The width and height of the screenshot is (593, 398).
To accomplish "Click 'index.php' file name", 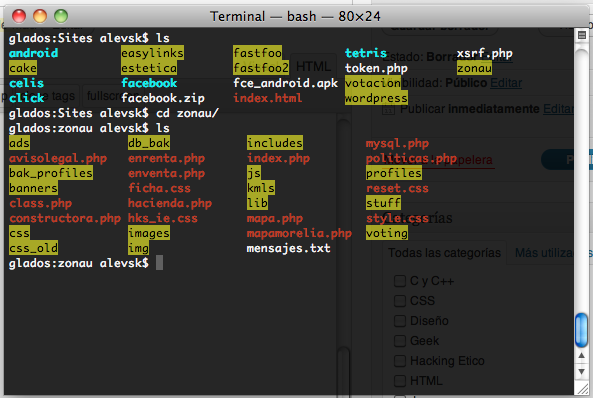I will 278,158.
